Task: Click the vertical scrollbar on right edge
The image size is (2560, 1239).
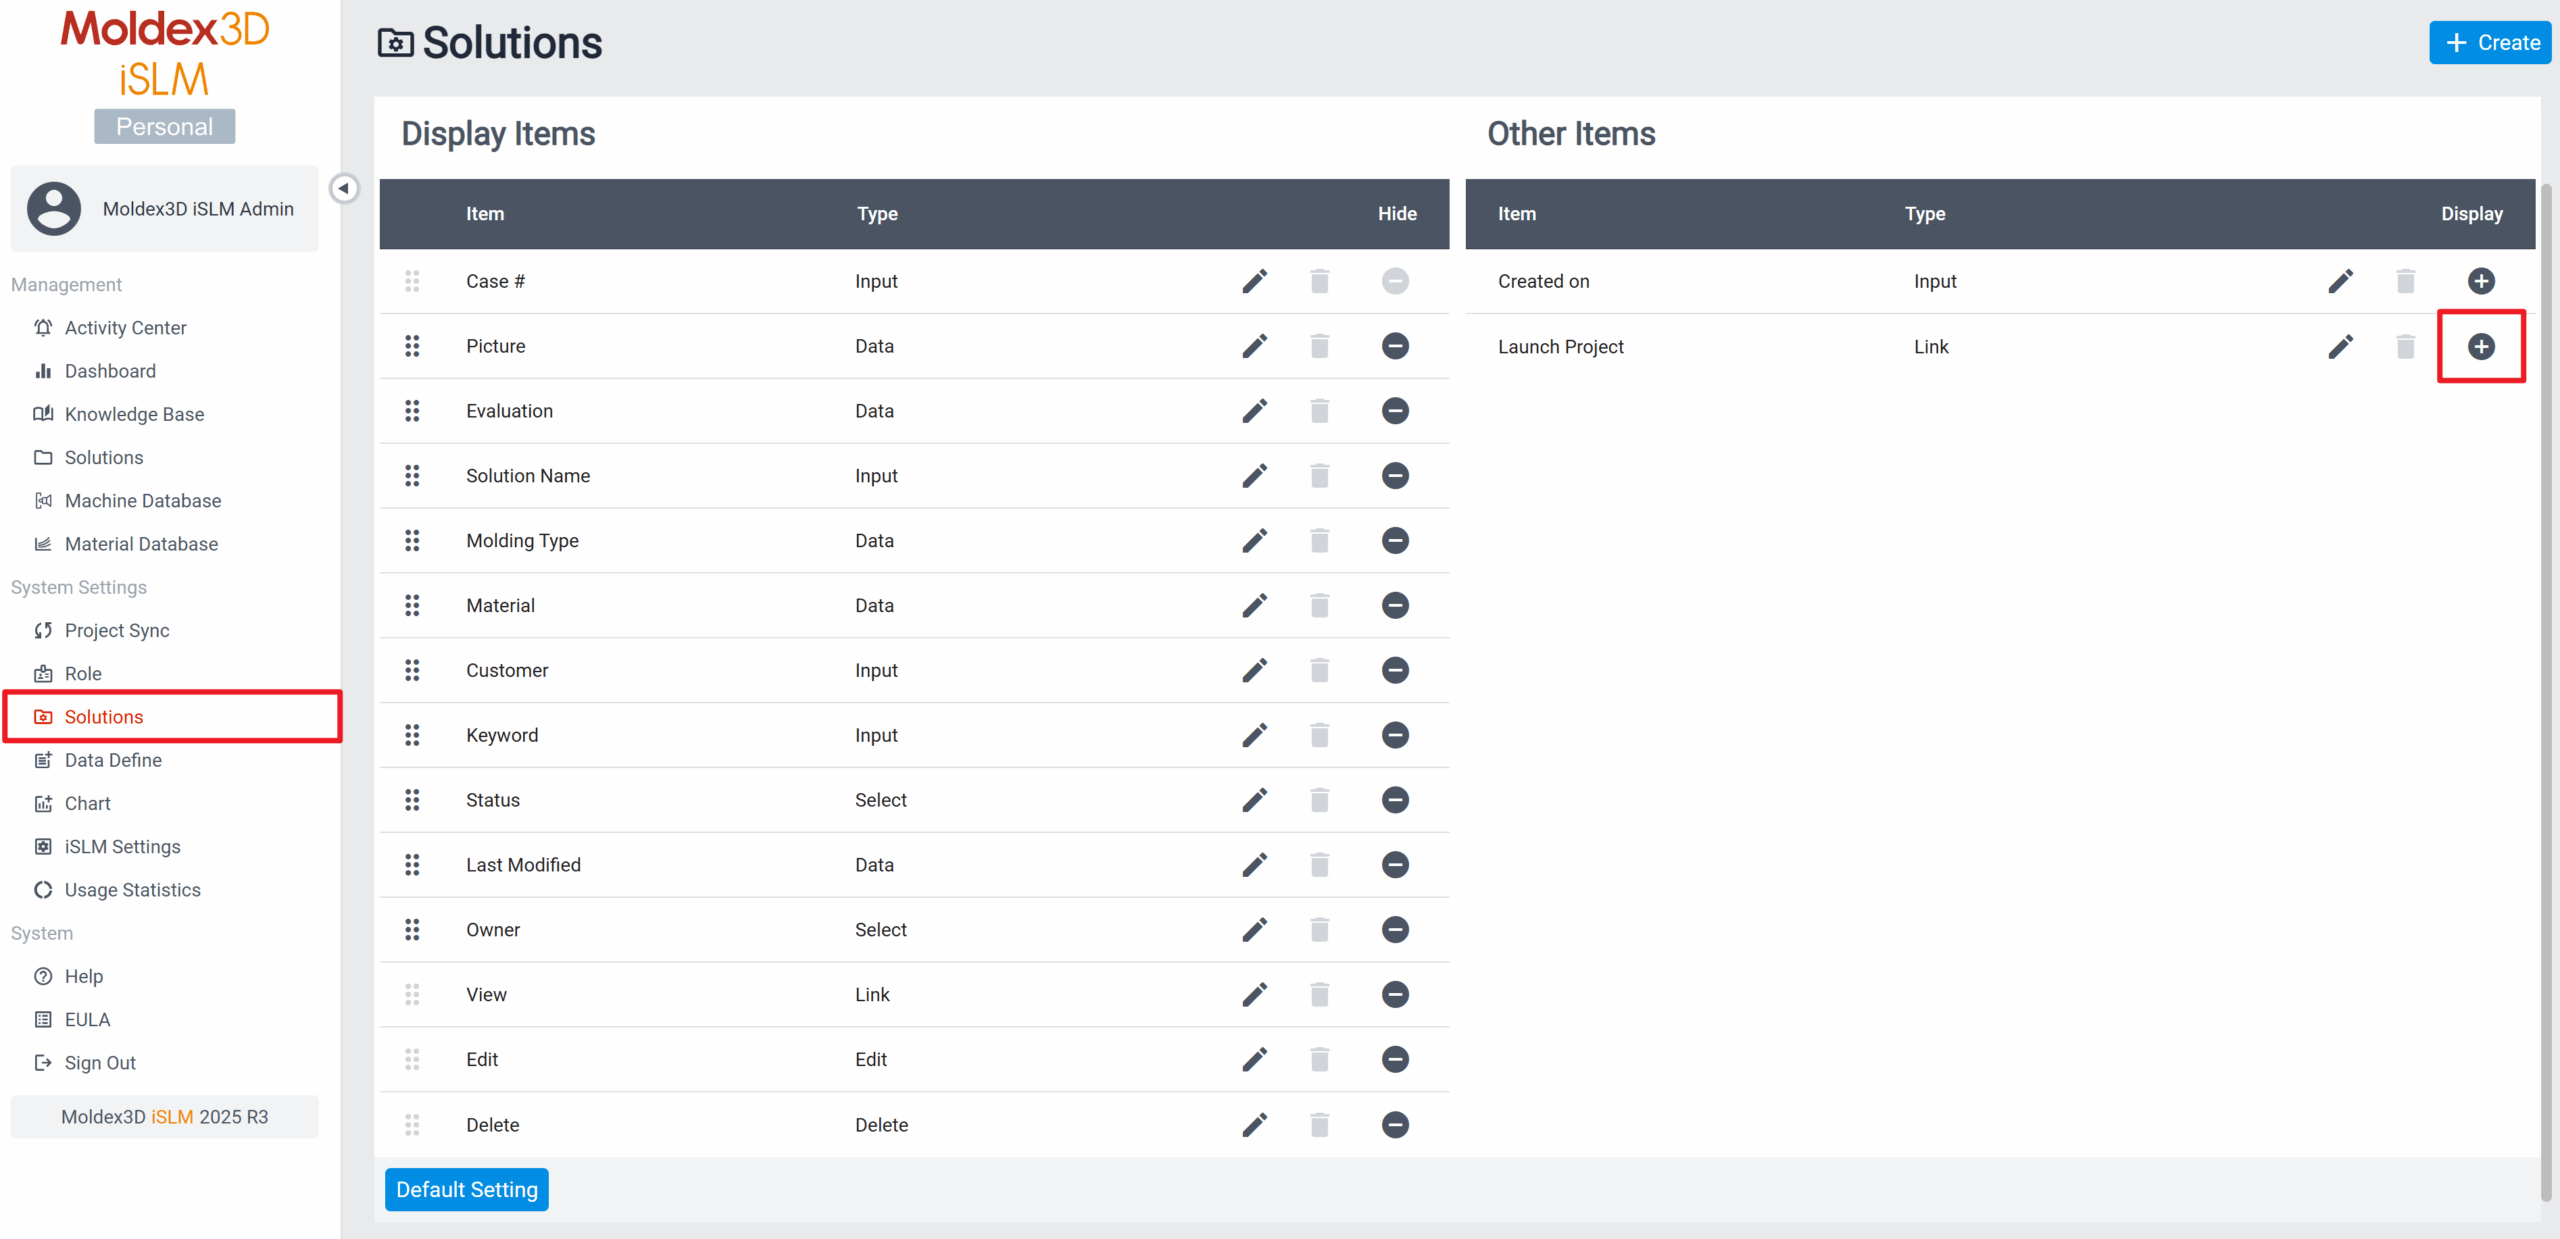Action: pyautogui.click(x=2546, y=690)
